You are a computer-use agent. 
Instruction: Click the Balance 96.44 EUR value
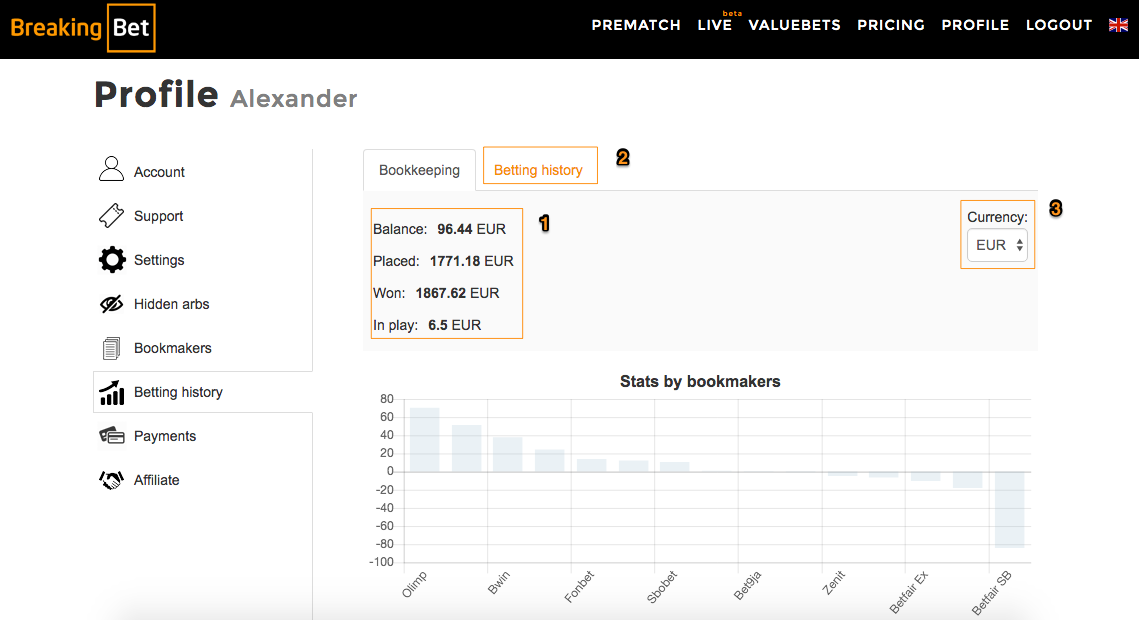(471, 229)
